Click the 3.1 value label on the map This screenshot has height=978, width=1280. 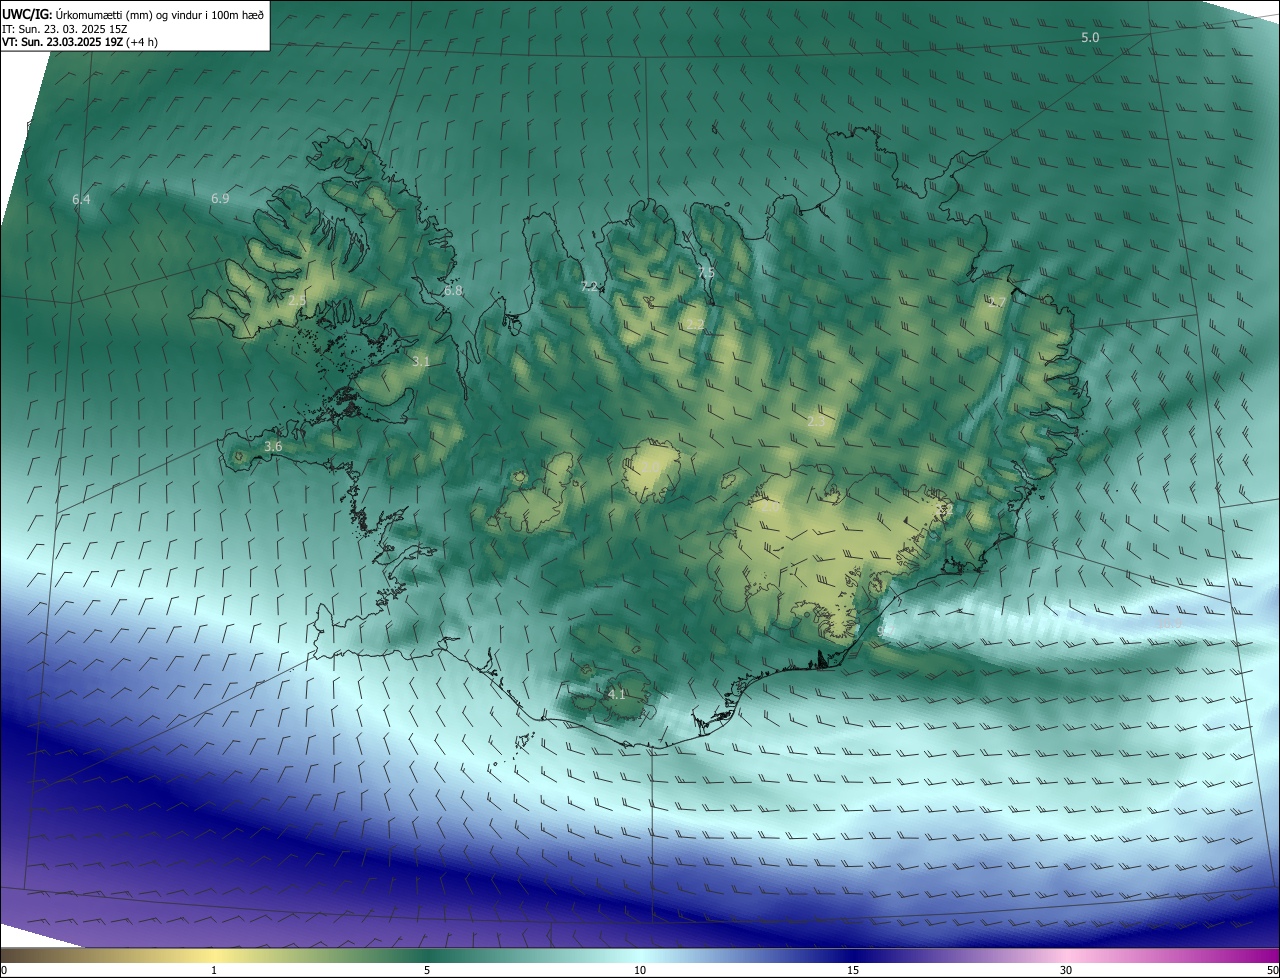pos(421,361)
